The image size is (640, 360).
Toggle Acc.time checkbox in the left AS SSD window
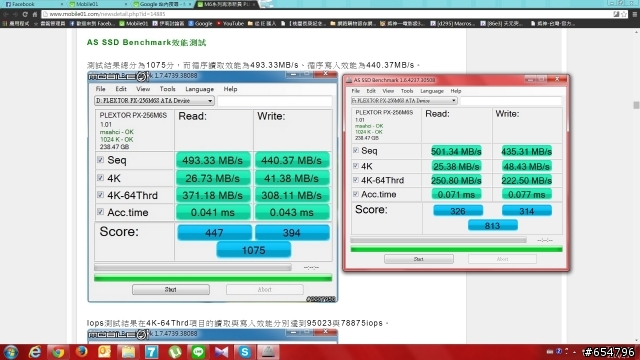point(100,212)
